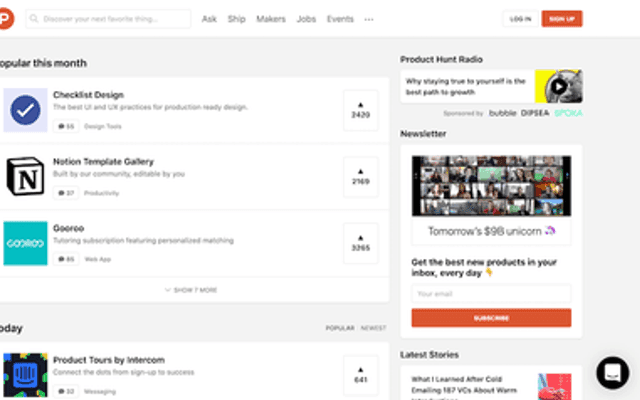This screenshot has height=400, width=640.
Task: Go to the Ship page
Action: pos(236,19)
